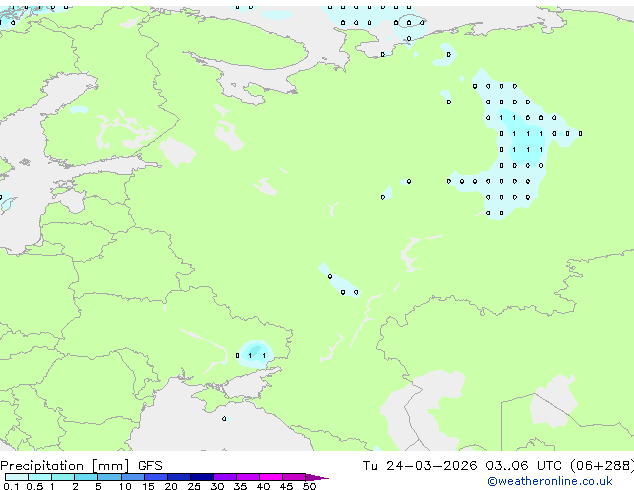Click the '0.5' legend scale label
Viewport: 634px width, 490px height.
tap(35, 486)
